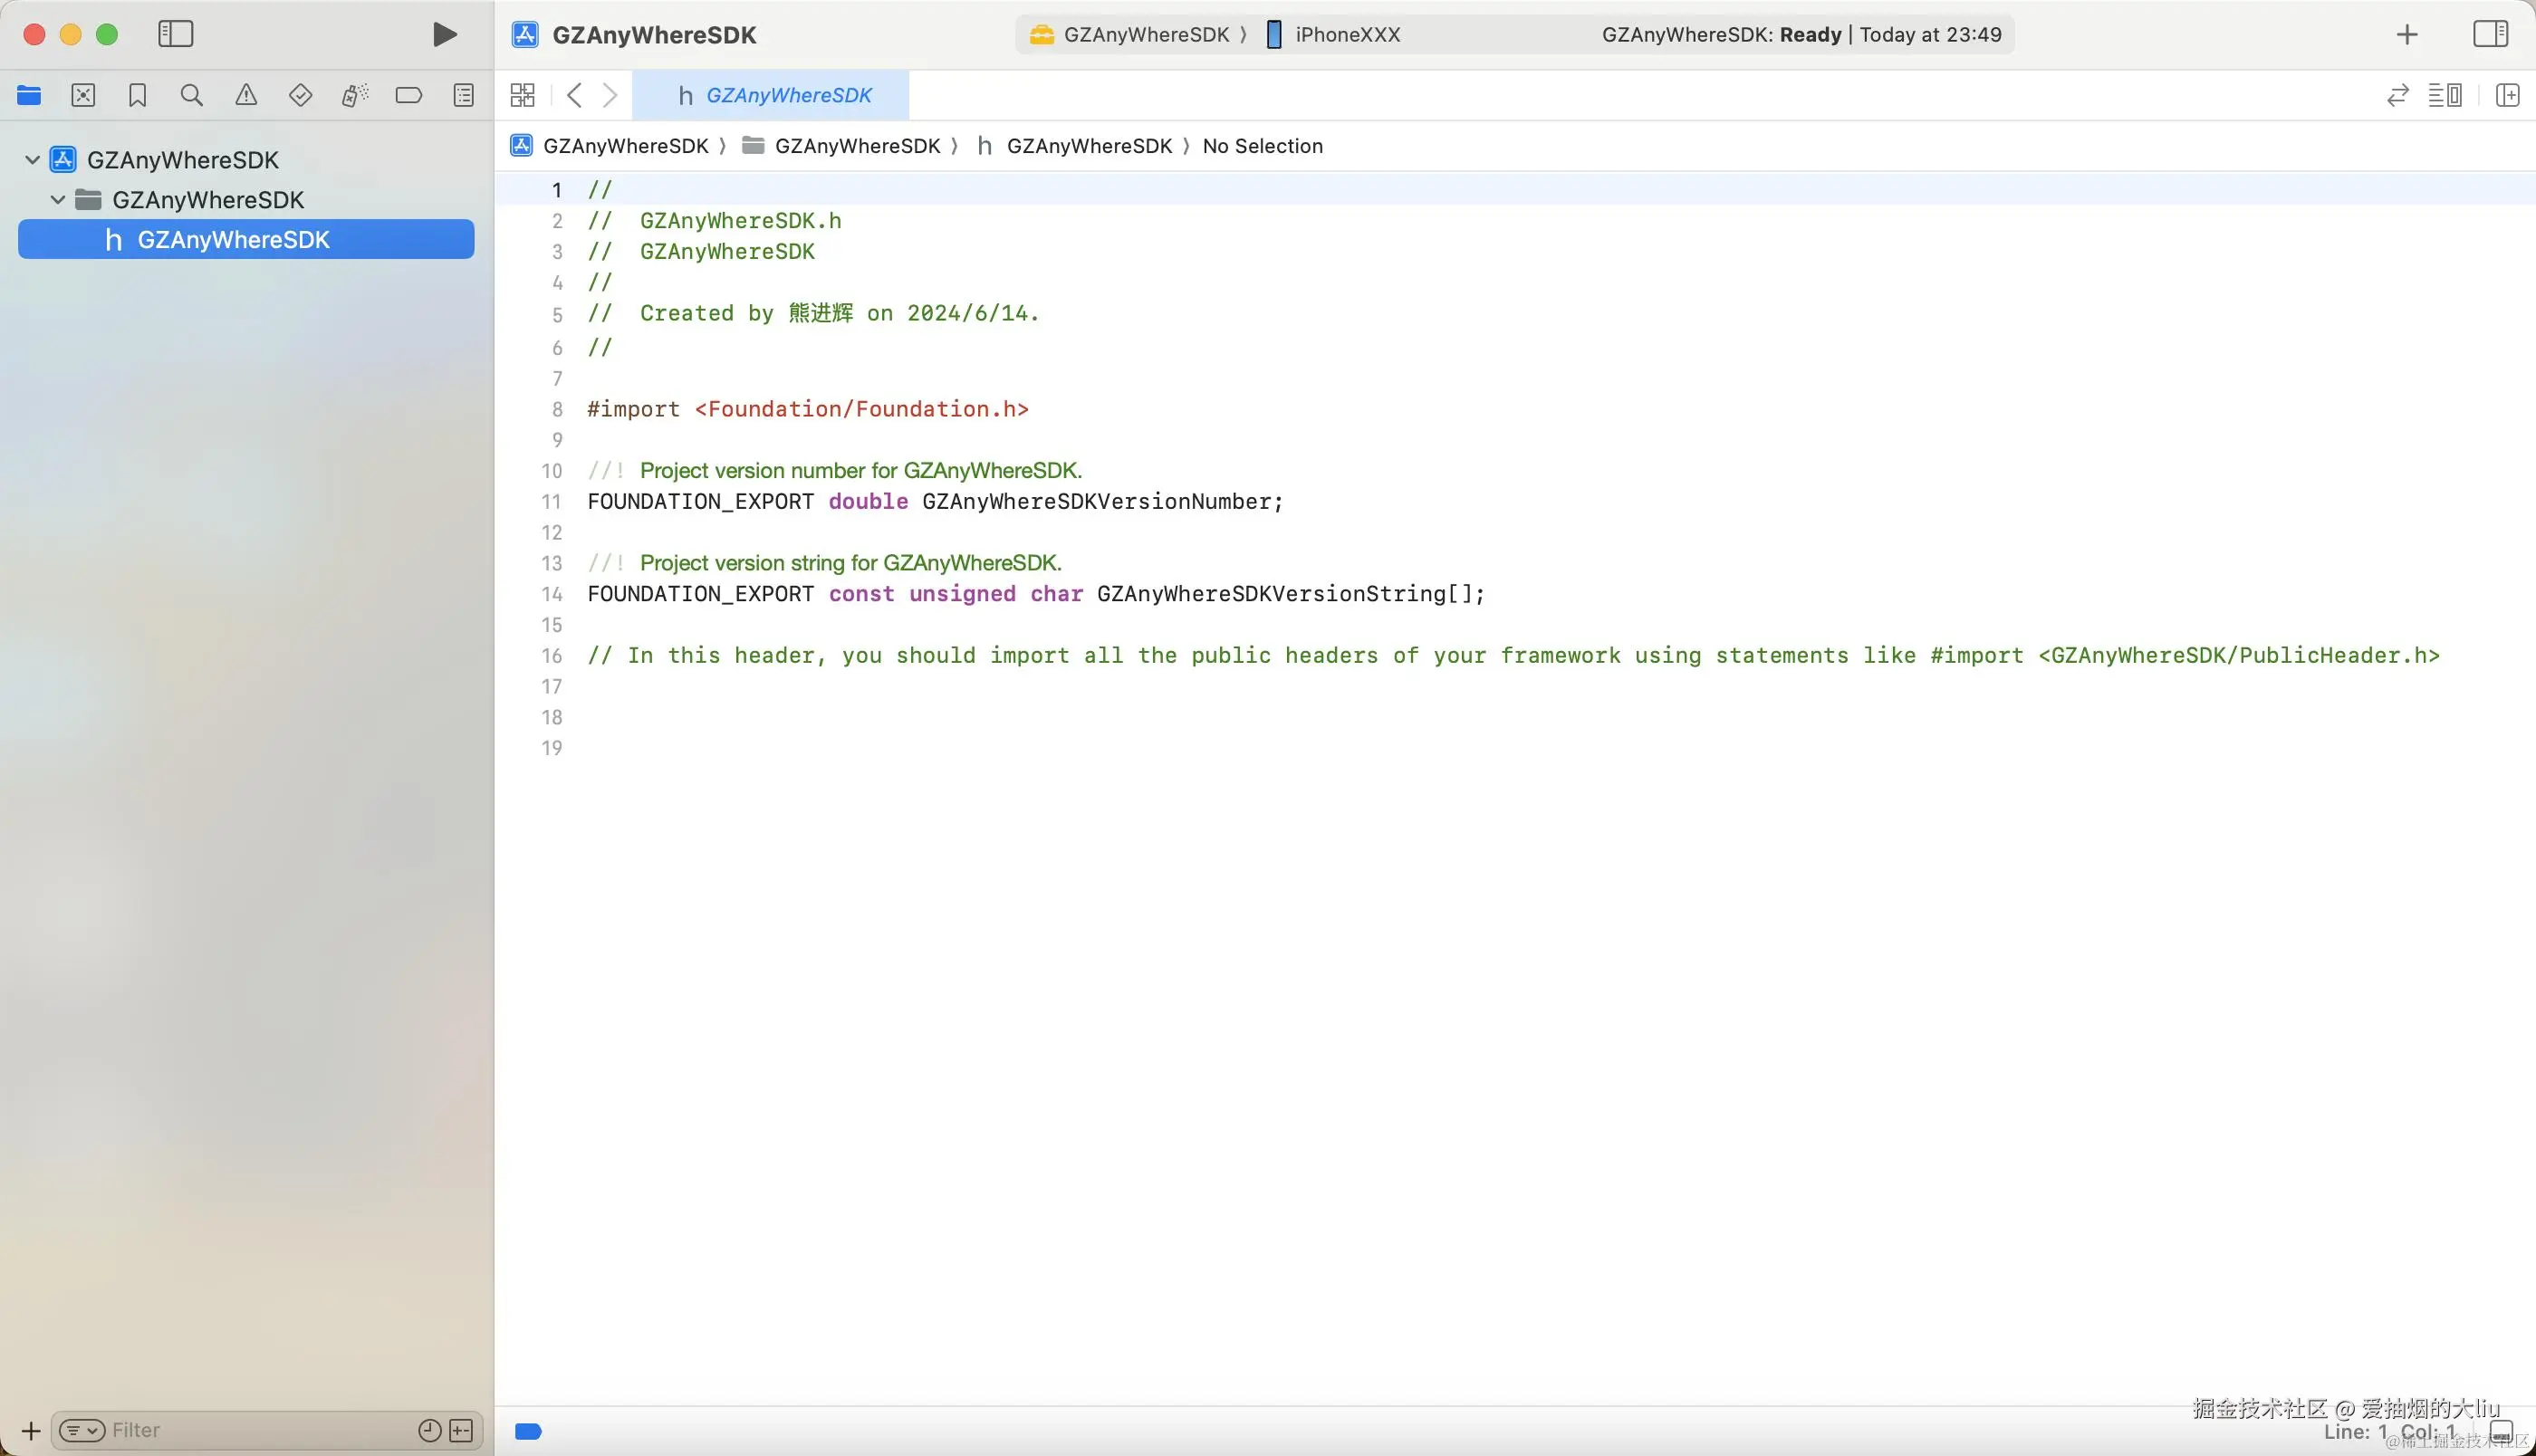Screen dimensions: 2536x1456
Task: Open the Issue navigator warning icon
Action: pos(246,95)
